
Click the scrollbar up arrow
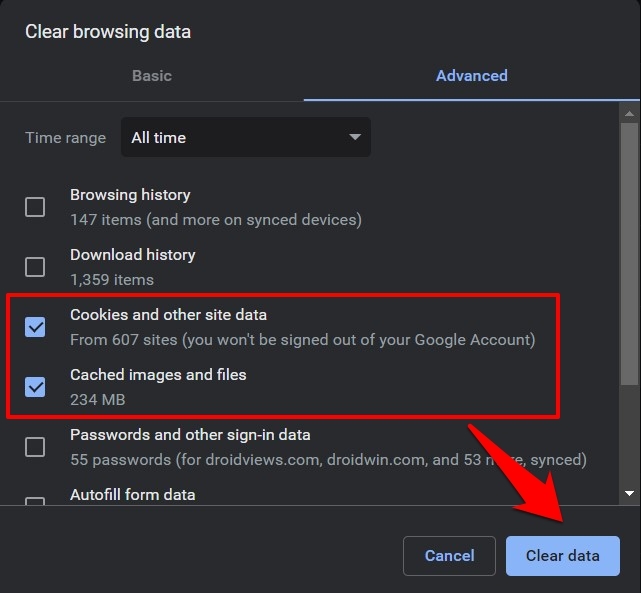pyautogui.click(x=630, y=114)
